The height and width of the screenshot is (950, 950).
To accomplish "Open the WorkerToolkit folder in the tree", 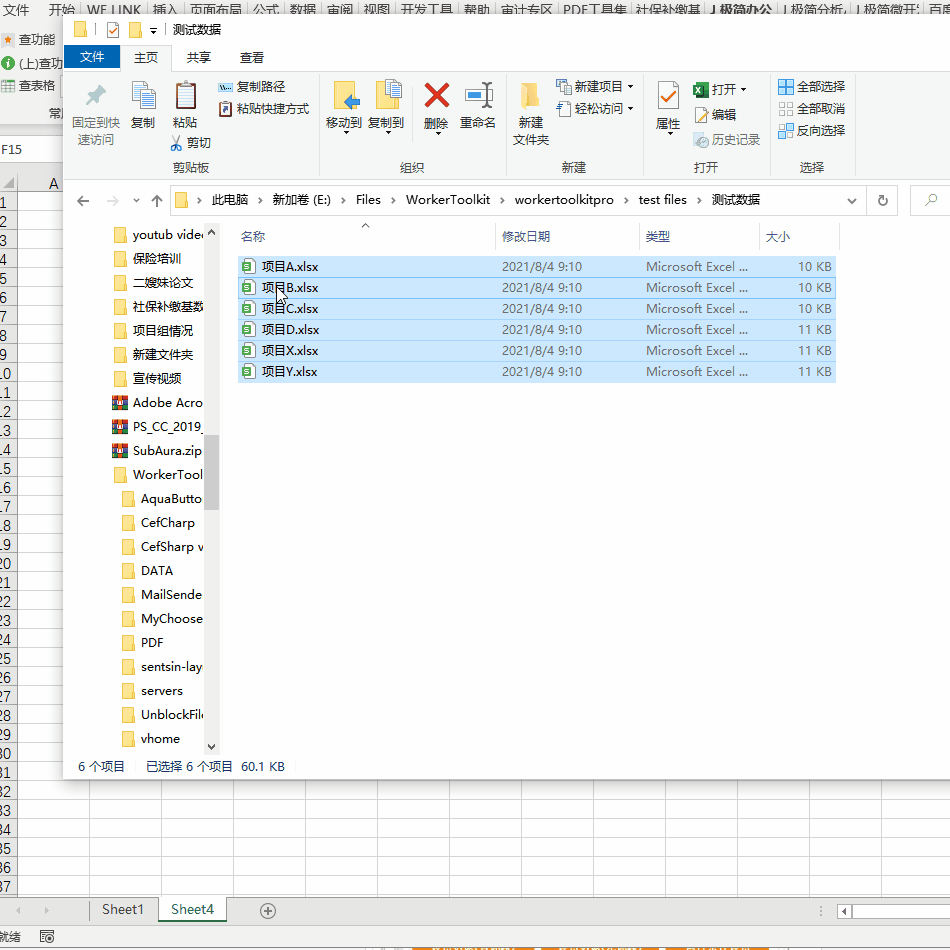I will coord(166,475).
